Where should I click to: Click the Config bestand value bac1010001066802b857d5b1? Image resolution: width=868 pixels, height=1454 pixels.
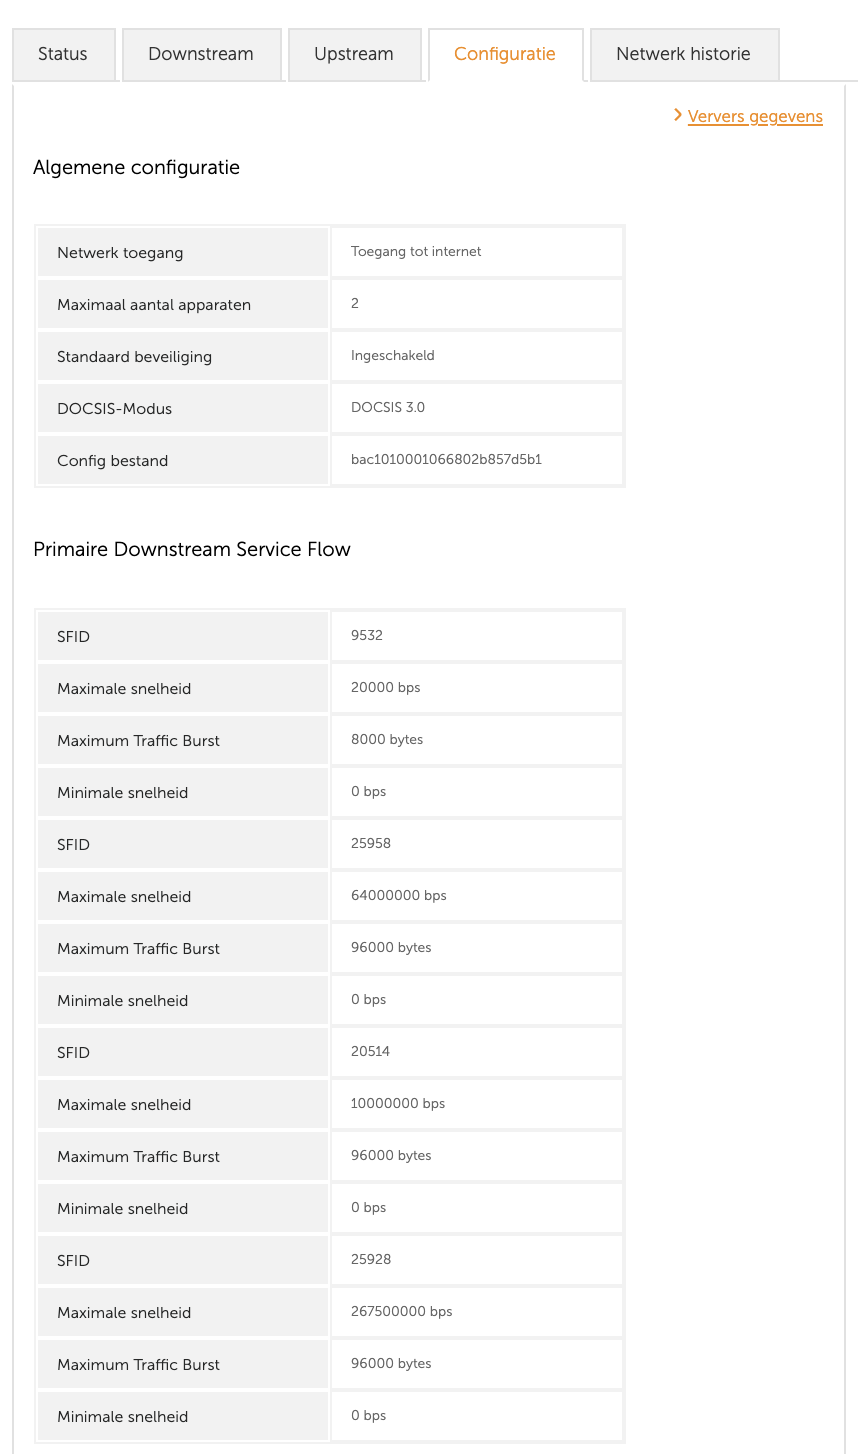tap(446, 460)
